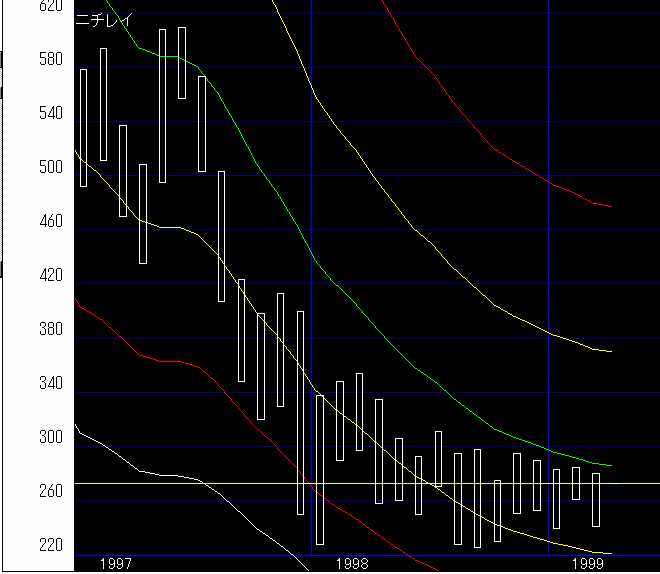Screen dimensions: 660x574
Task: Click left start of the white band line
Action: pos(77,426)
